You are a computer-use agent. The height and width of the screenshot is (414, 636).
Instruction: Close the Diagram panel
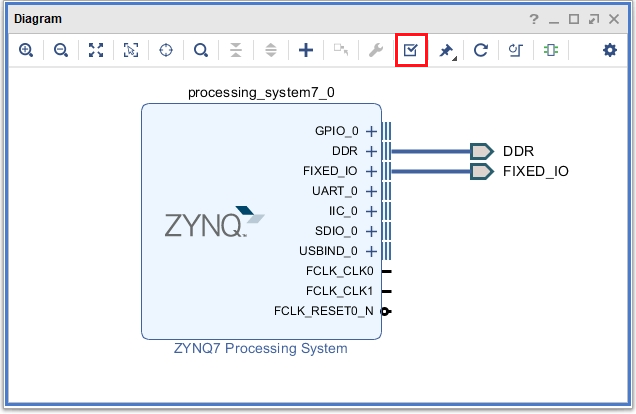click(x=614, y=19)
